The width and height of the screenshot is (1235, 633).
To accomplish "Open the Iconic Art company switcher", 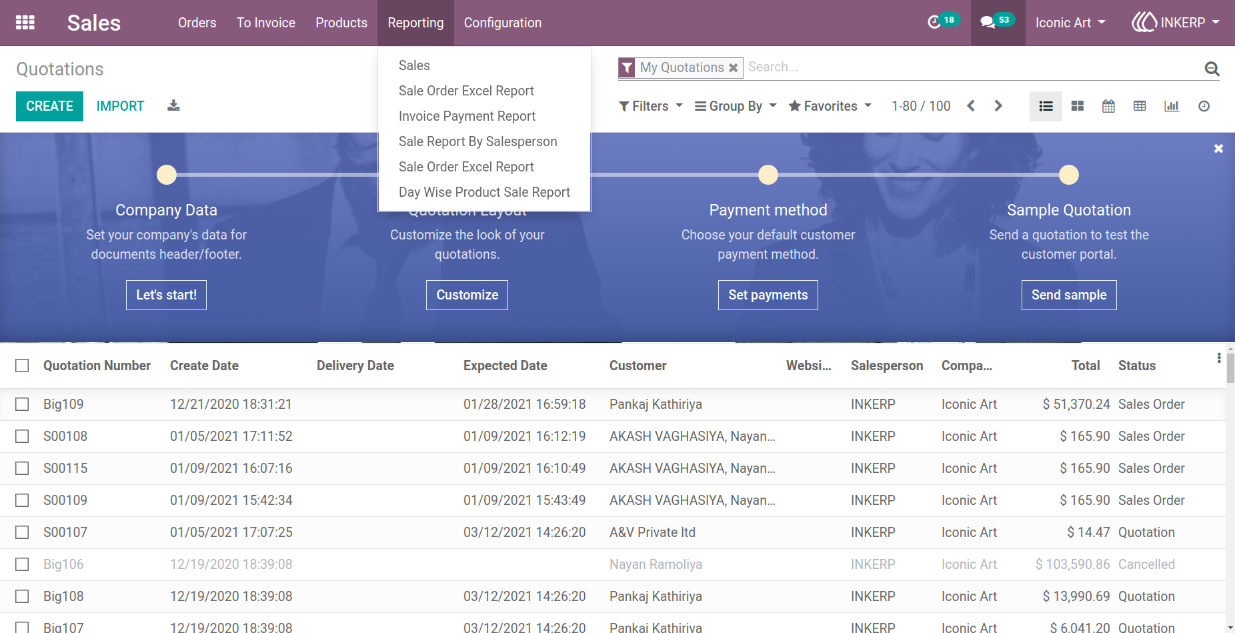I will pyautogui.click(x=1070, y=22).
